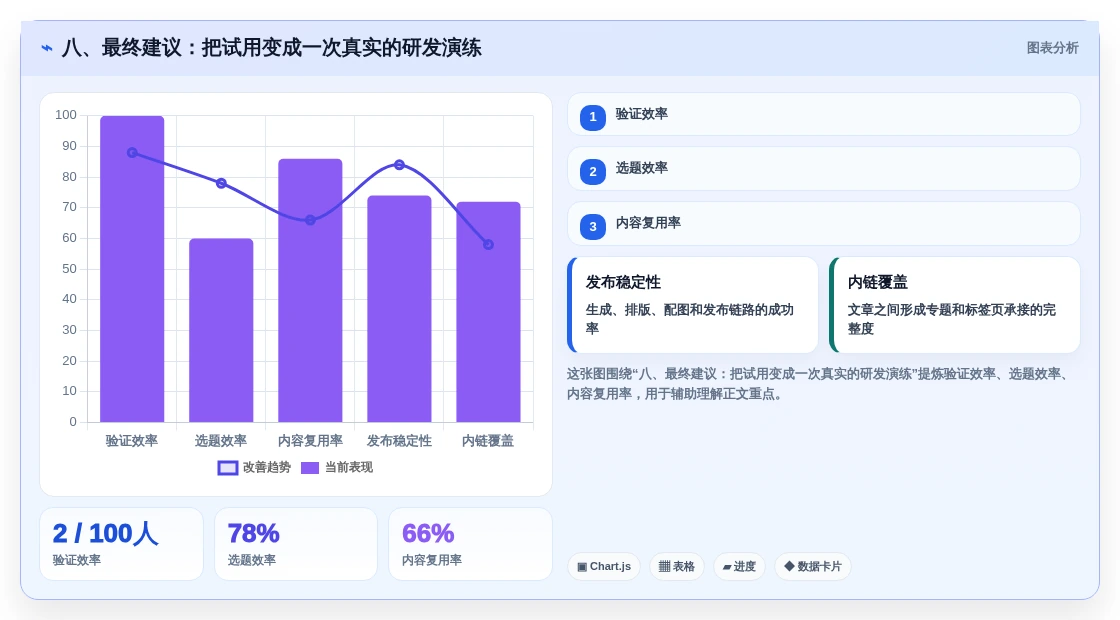Click the trend line point above 选题效率
The height and width of the screenshot is (620, 1120).
(x=221, y=184)
